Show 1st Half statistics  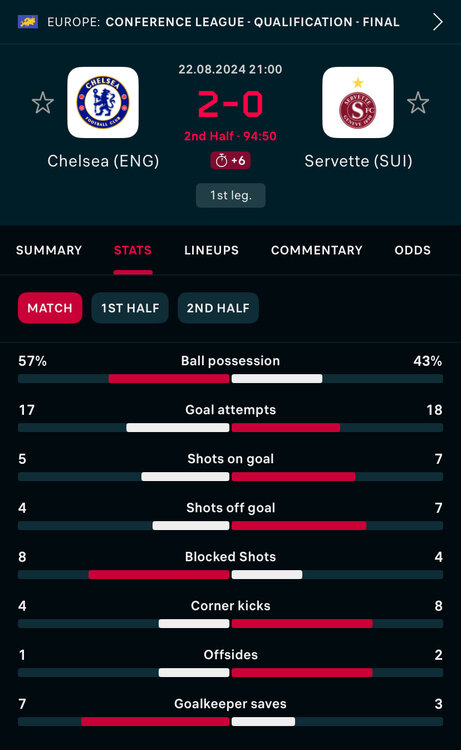[130, 308]
